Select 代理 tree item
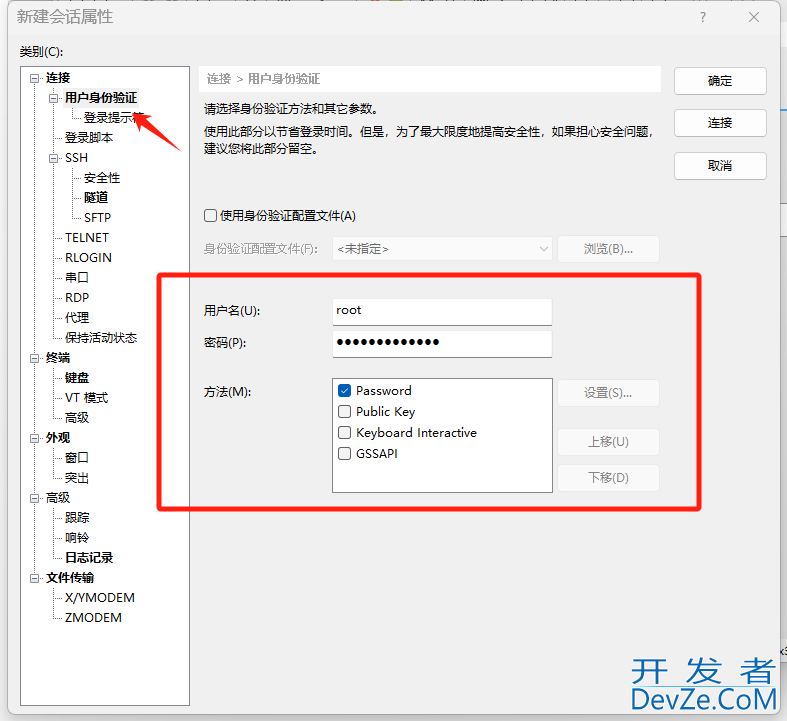Viewport: 787px width, 721px height. 77,318
